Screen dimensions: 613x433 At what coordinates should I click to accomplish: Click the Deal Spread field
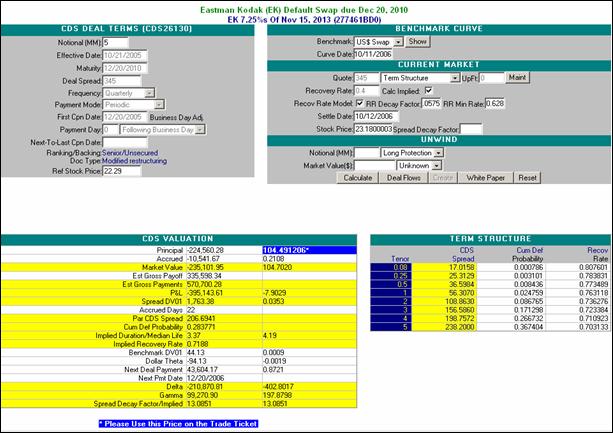coord(122,81)
